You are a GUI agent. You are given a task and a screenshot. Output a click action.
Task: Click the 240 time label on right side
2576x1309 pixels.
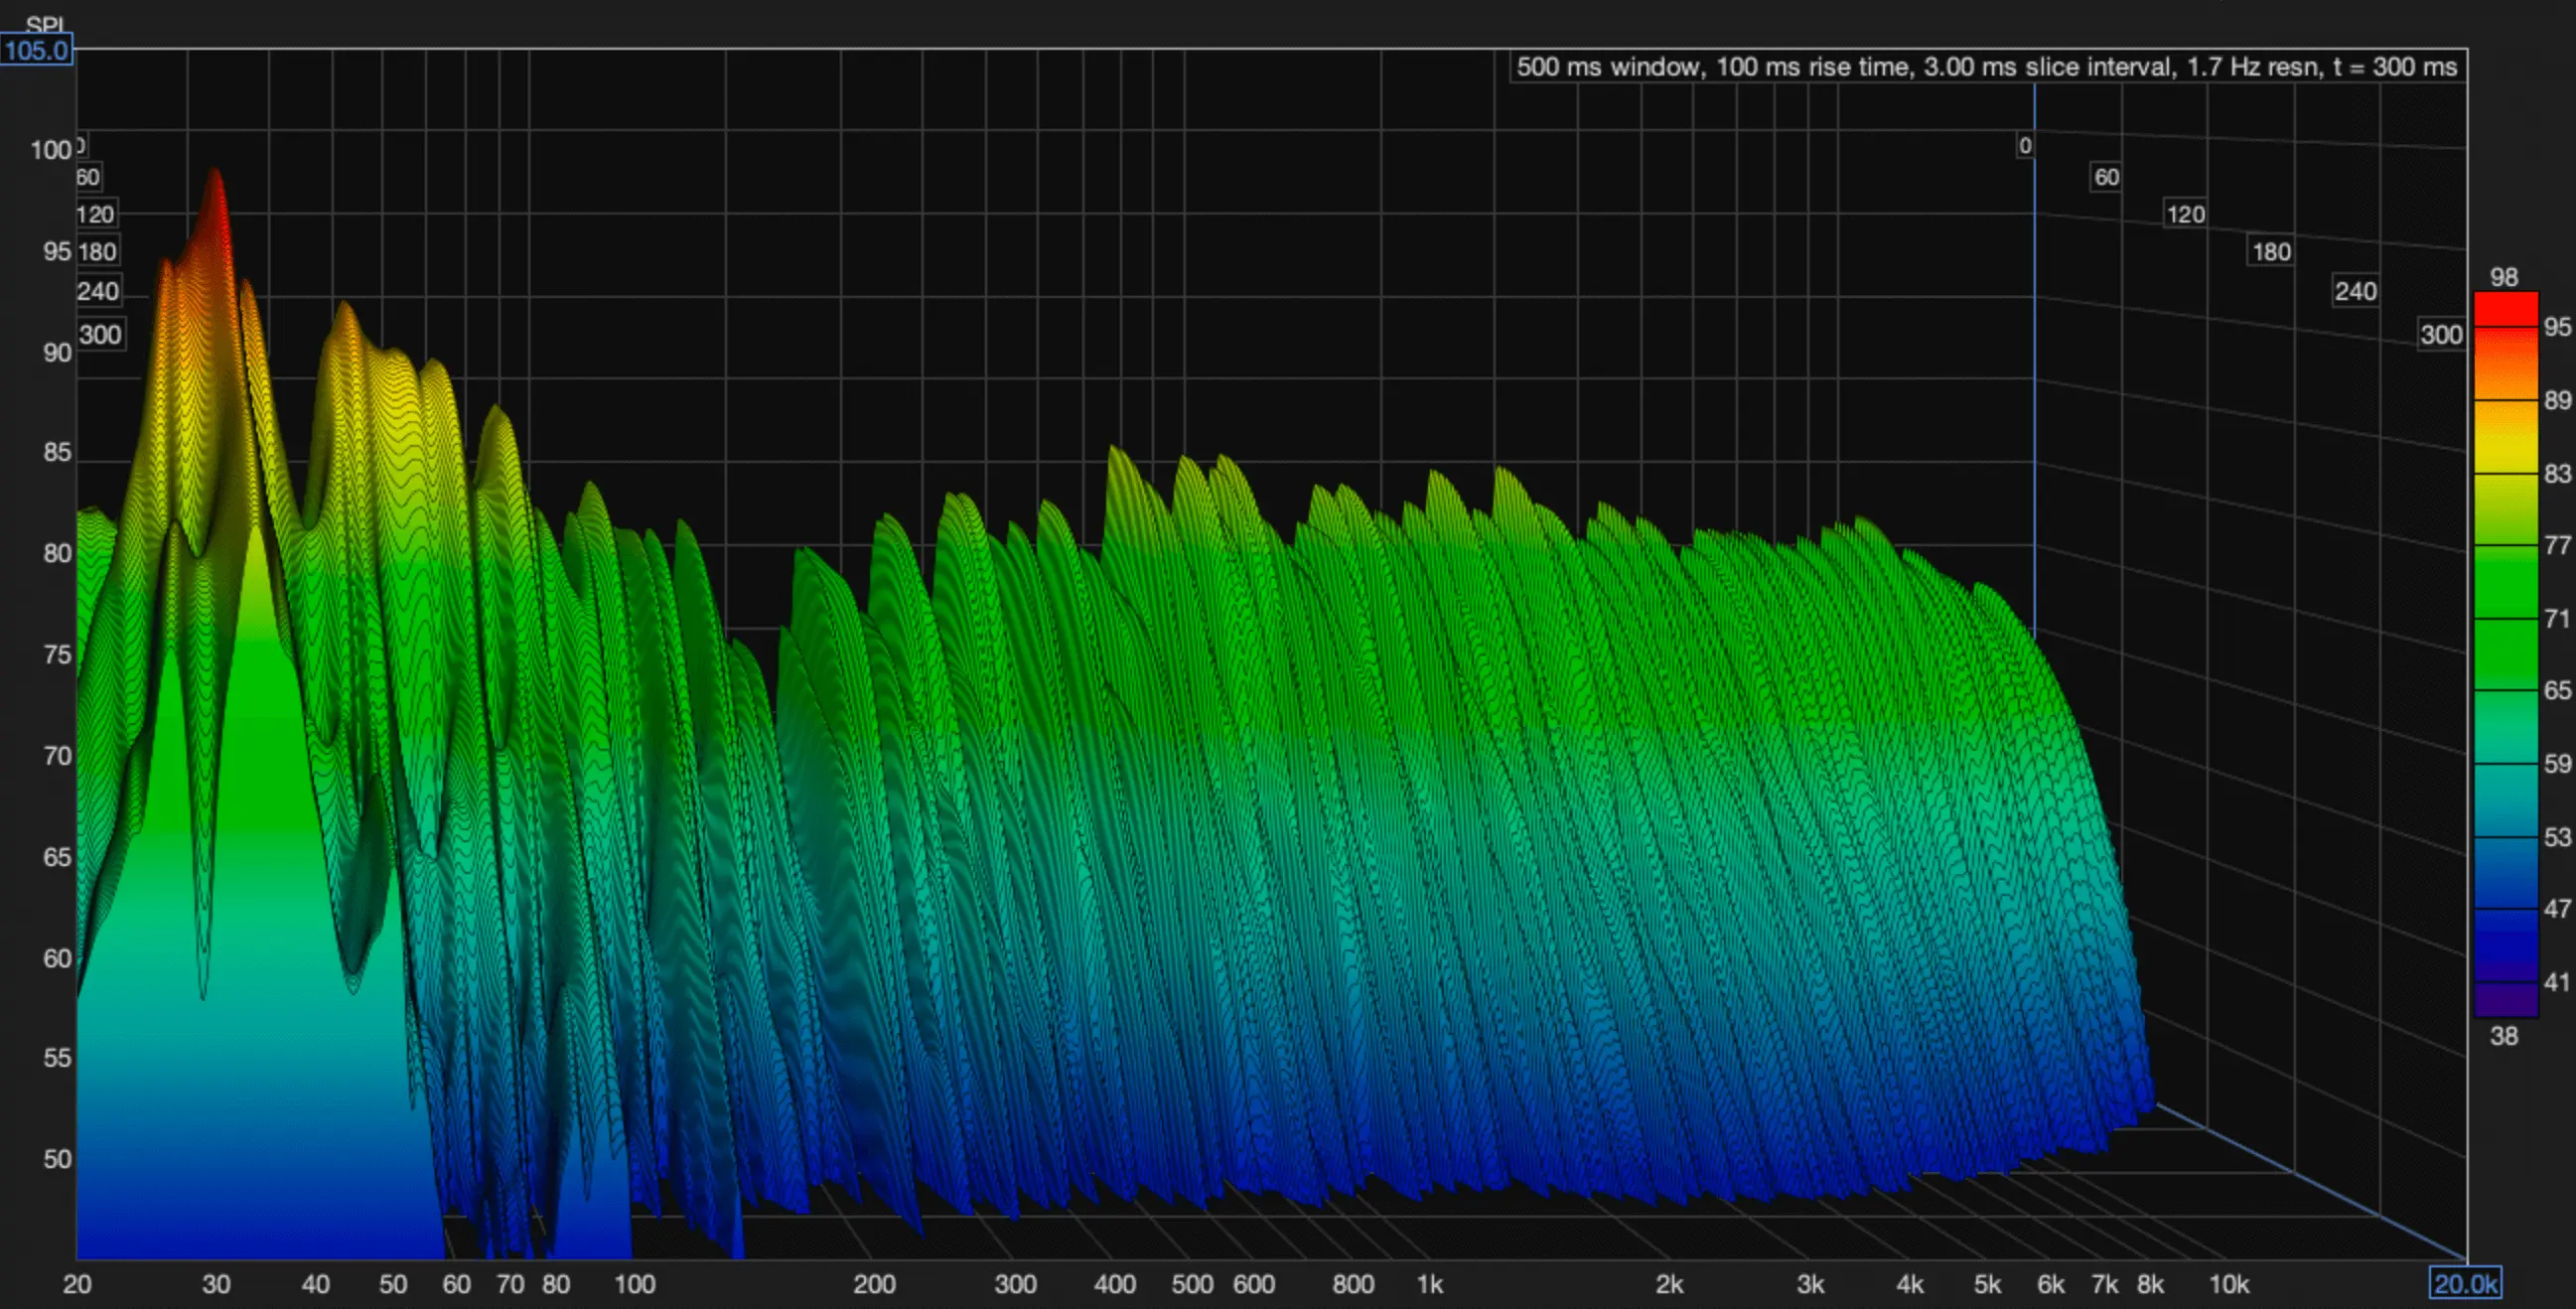click(x=2355, y=291)
